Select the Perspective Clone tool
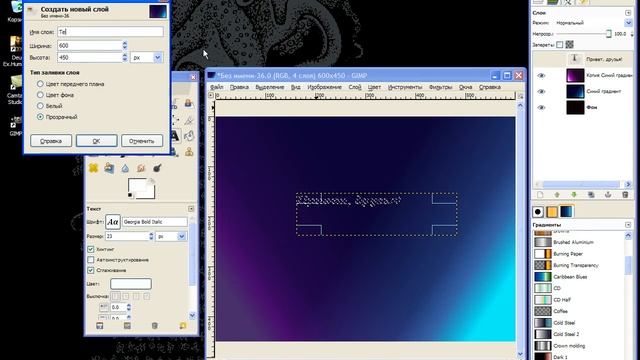This screenshot has height=360, width=640. (x=109, y=168)
